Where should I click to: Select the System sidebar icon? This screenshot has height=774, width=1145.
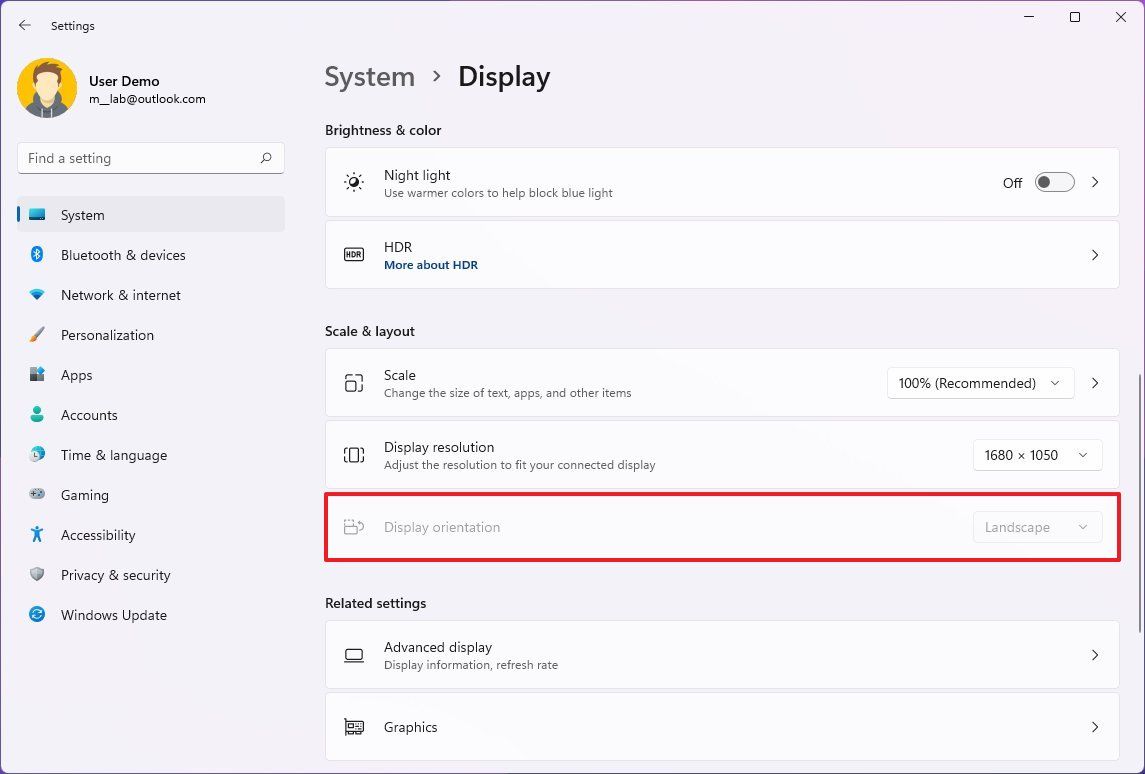click(36, 214)
